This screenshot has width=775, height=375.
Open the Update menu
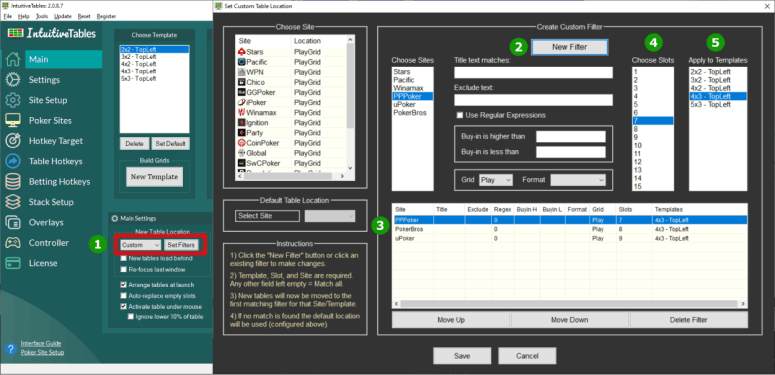coord(63,16)
